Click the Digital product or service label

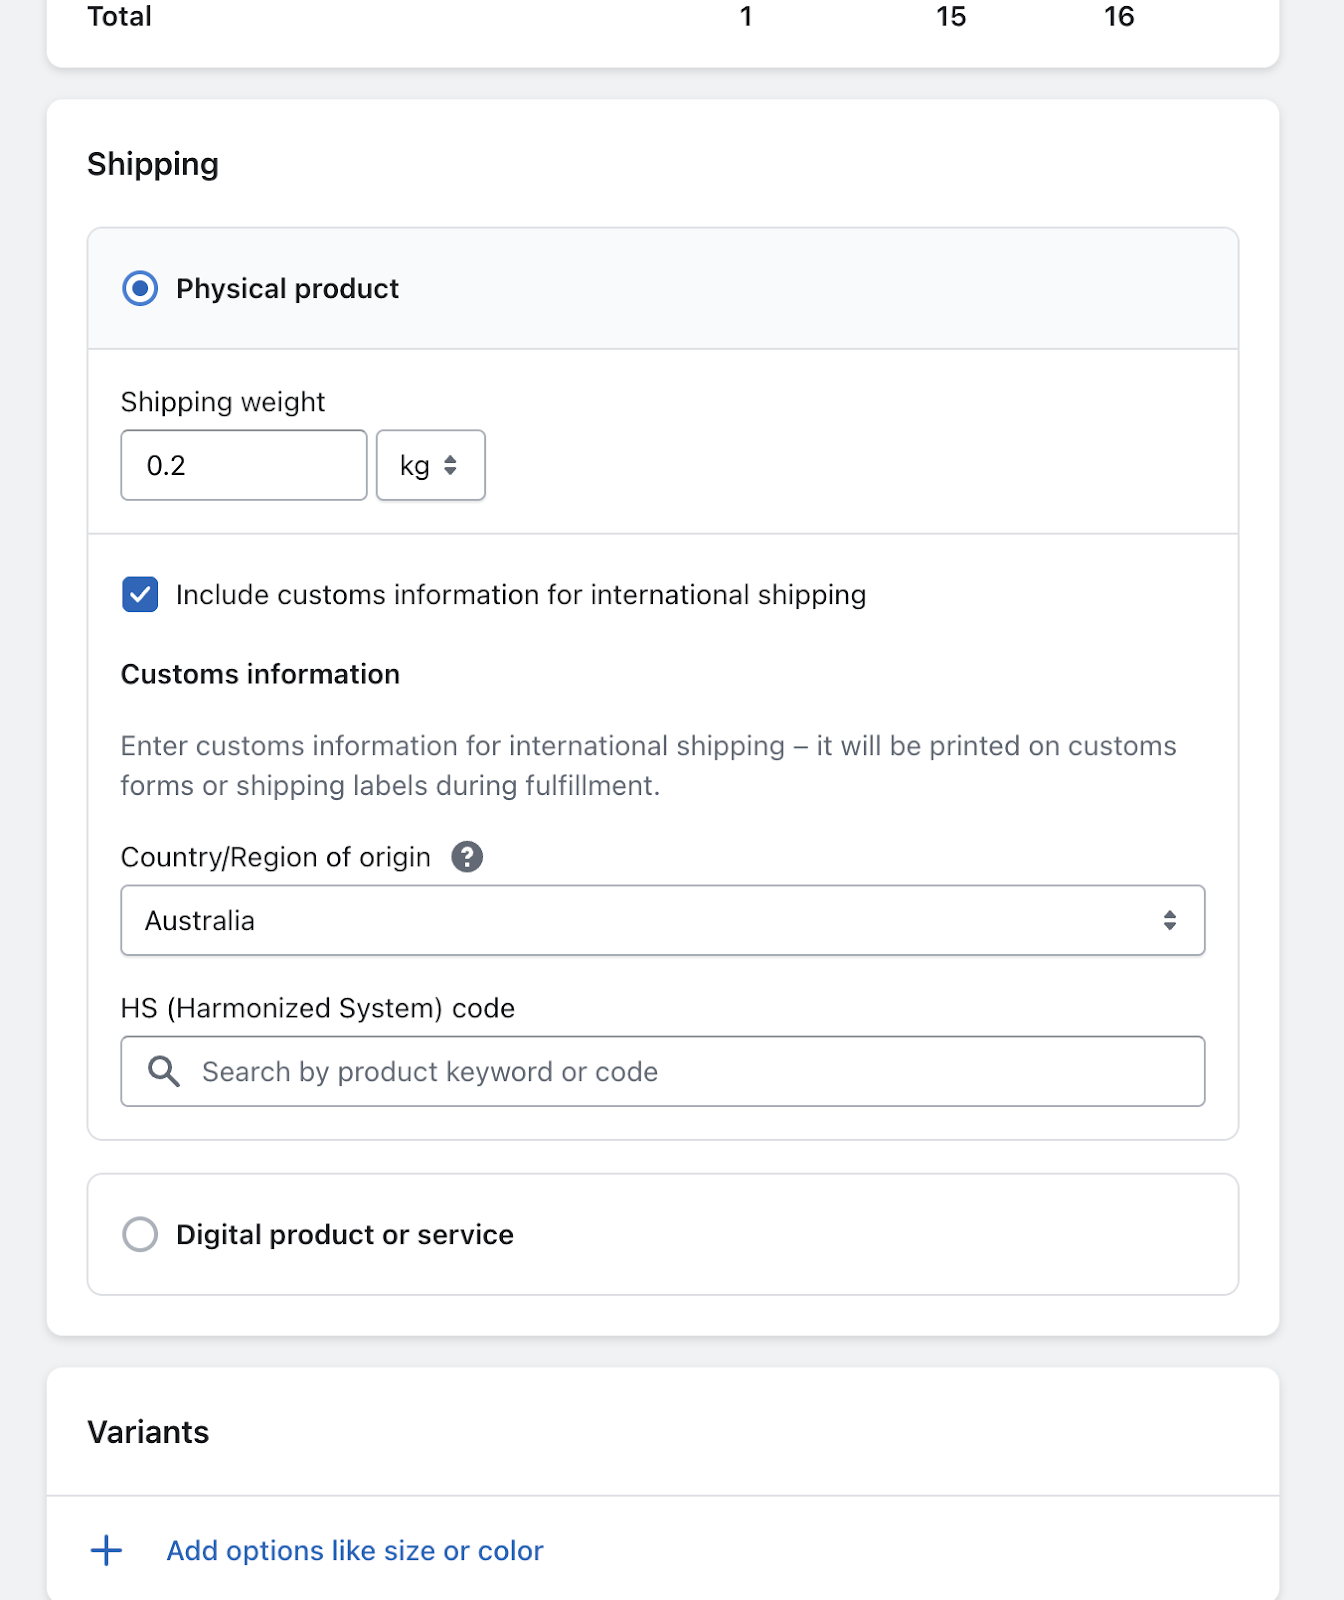coord(344,1235)
